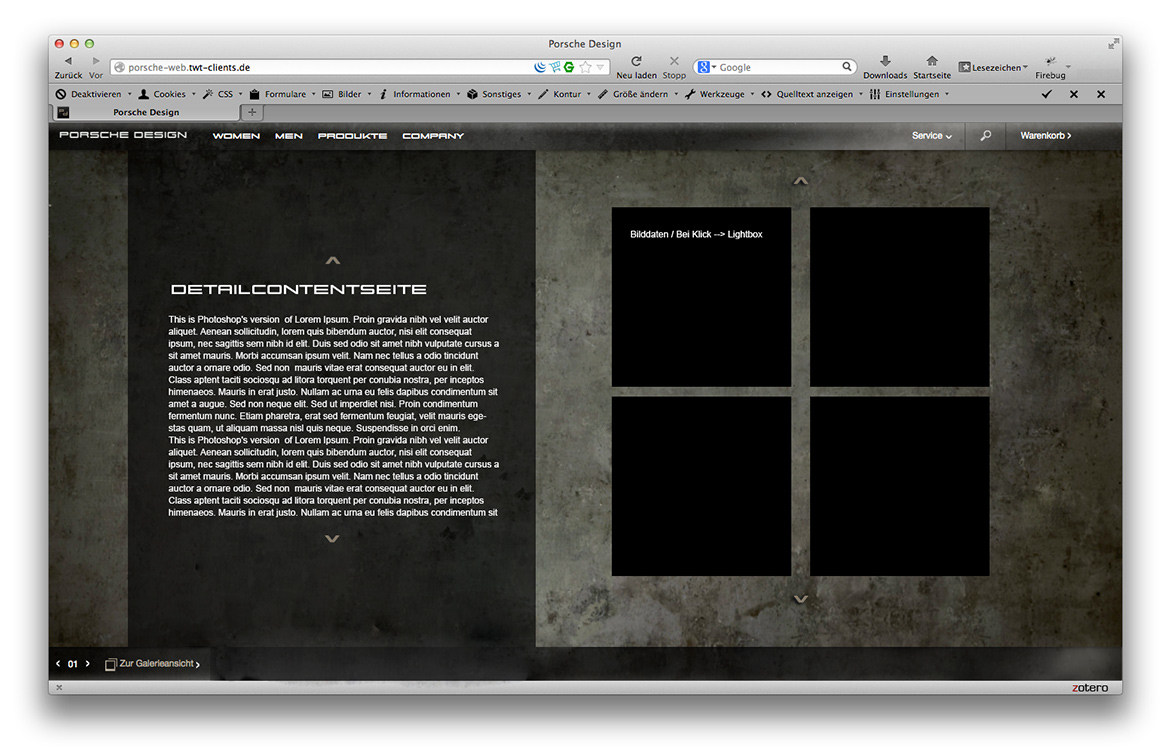Click the Downloads toolbar icon
Image resolution: width=1170 pixels, height=750 pixels.
pyautogui.click(x=885, y=62)
